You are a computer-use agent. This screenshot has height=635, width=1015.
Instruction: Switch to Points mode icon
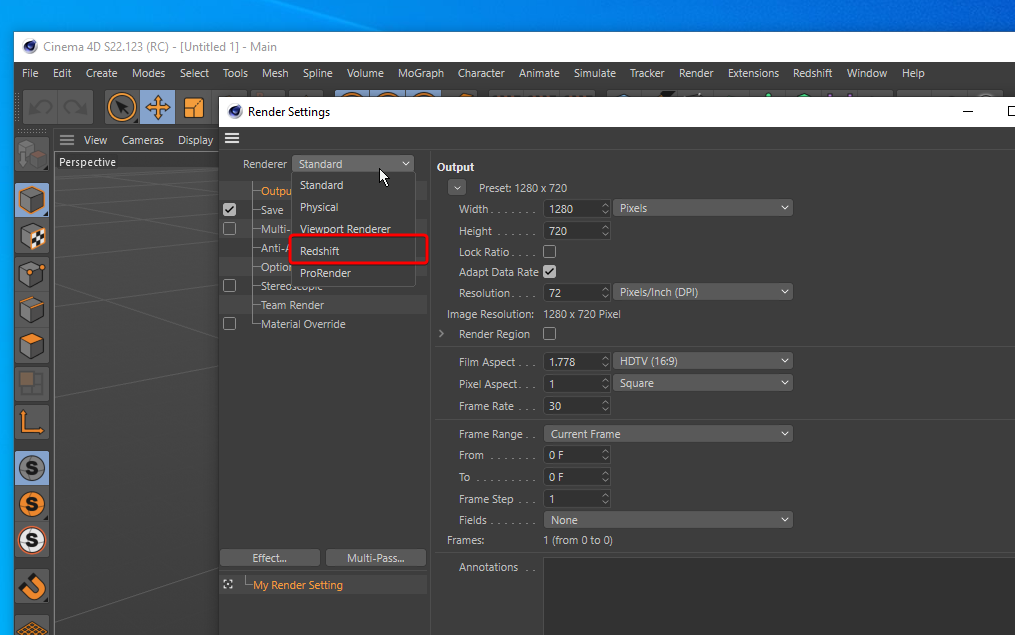(32, 274)
